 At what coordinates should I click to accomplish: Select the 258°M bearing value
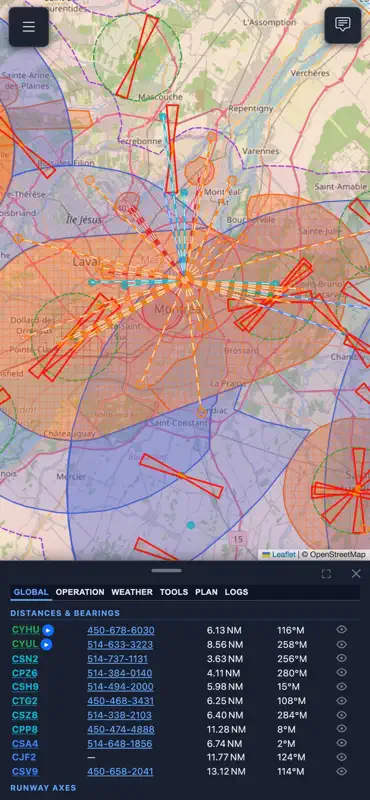tap(292, 644)
